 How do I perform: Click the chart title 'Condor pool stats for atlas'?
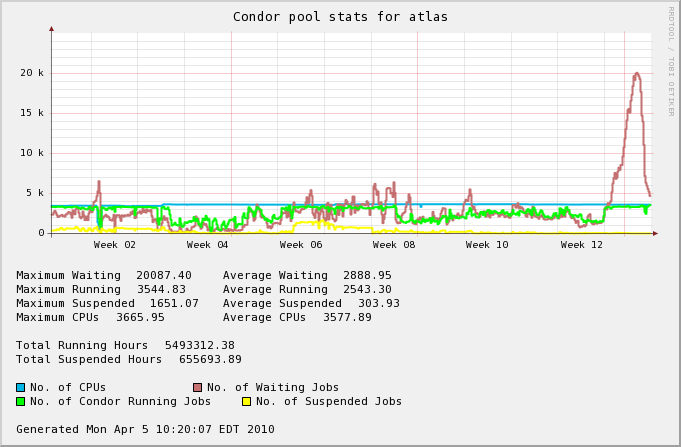tap(340, 17)
